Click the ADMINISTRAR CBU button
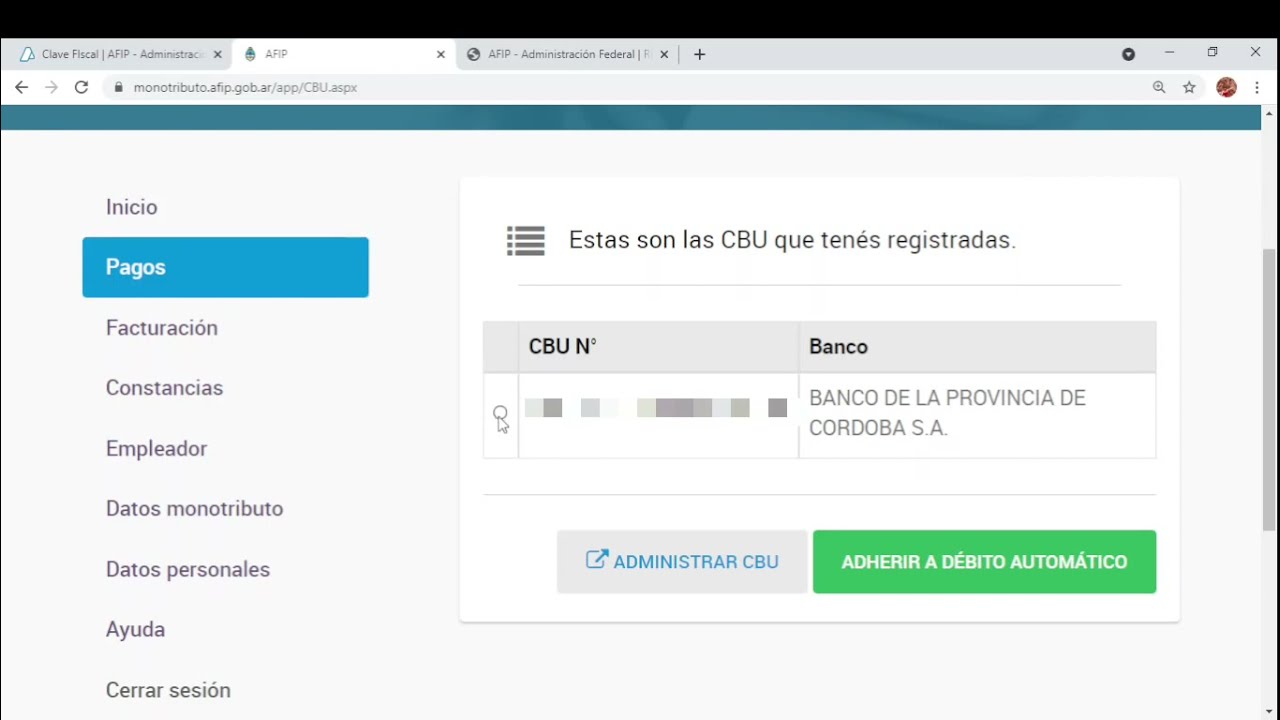This screenshot has height=720, width=1280. coord(682,562)
